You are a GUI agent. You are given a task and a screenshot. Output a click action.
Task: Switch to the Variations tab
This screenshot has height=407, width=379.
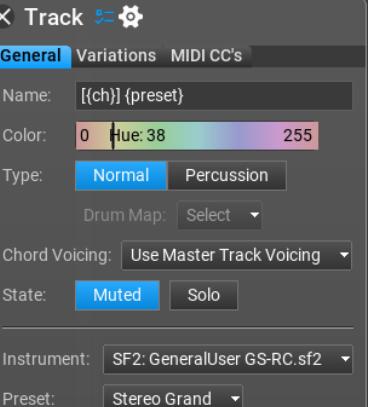pyautogui.click(x=116, y=56)
